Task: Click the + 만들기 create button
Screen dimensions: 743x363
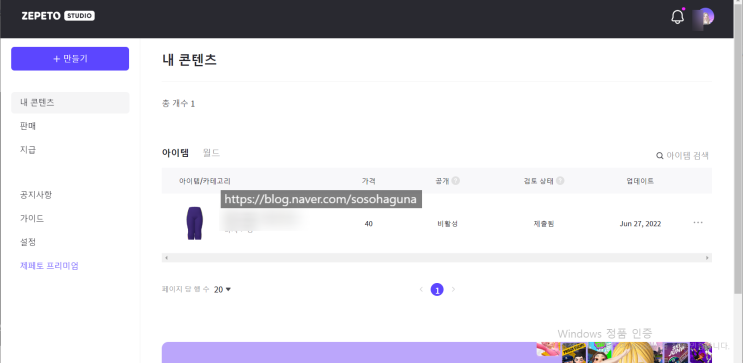Action: pos(70,59)
